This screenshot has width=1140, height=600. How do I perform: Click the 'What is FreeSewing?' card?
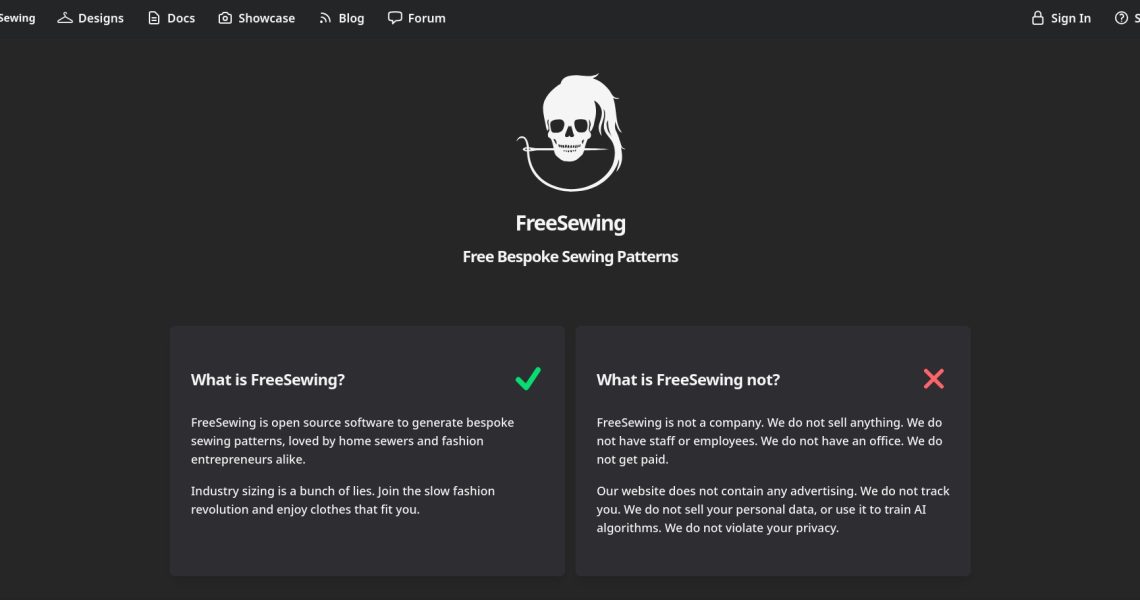pos(367,450)
